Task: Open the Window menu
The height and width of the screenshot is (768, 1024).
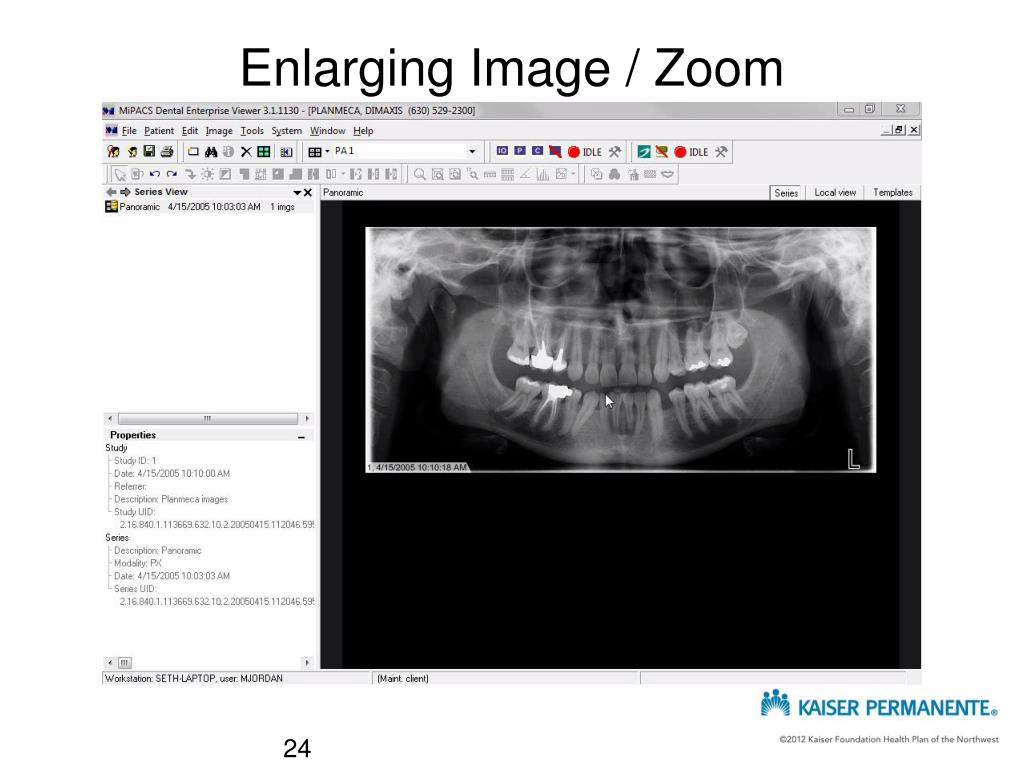Action: point(327,131)
